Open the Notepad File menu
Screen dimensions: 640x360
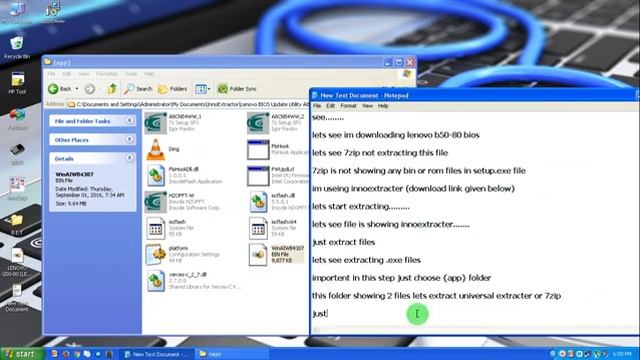317,106
